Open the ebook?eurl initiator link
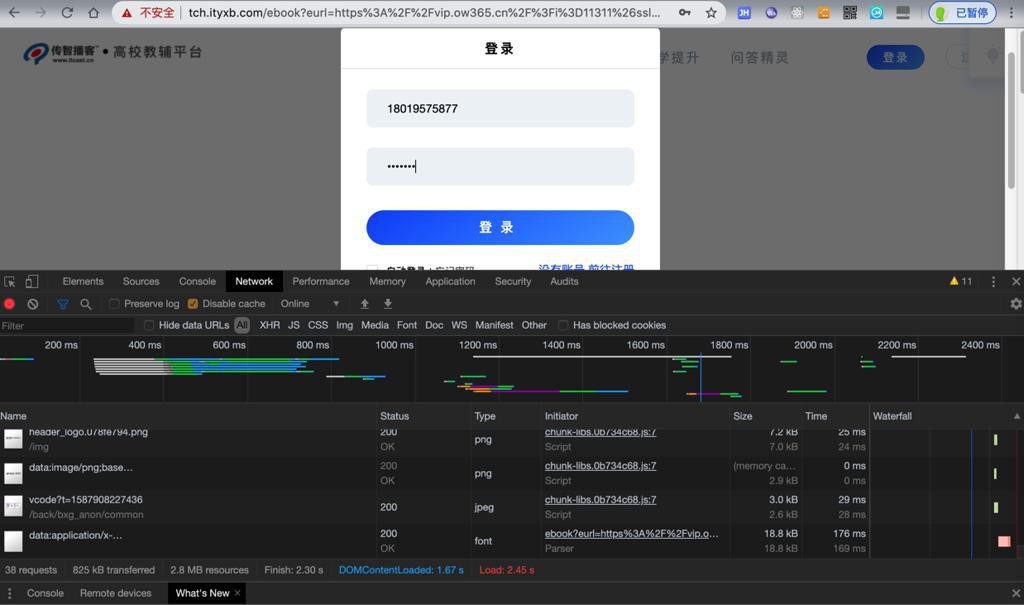The image size is (1024, 605). click(x=632, y=534)
